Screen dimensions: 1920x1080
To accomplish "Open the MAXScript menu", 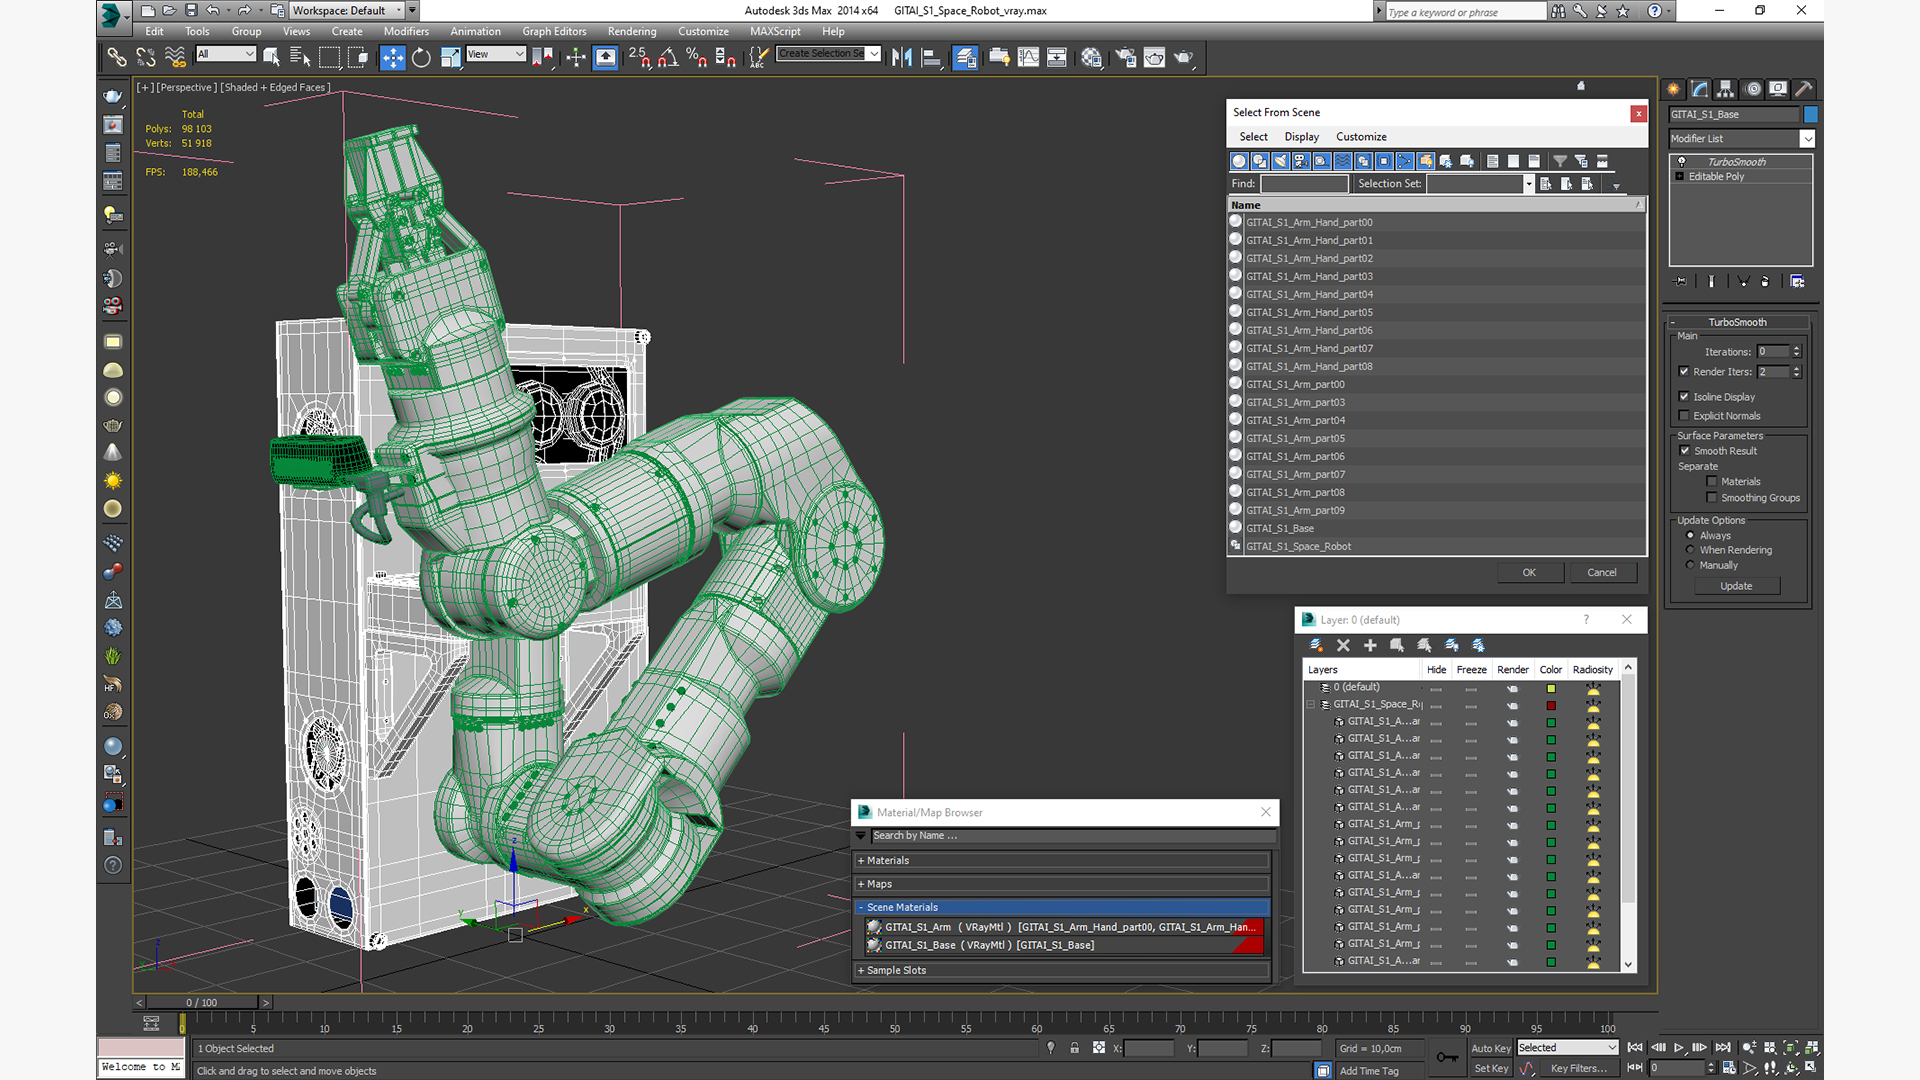I will pos(775,32).
